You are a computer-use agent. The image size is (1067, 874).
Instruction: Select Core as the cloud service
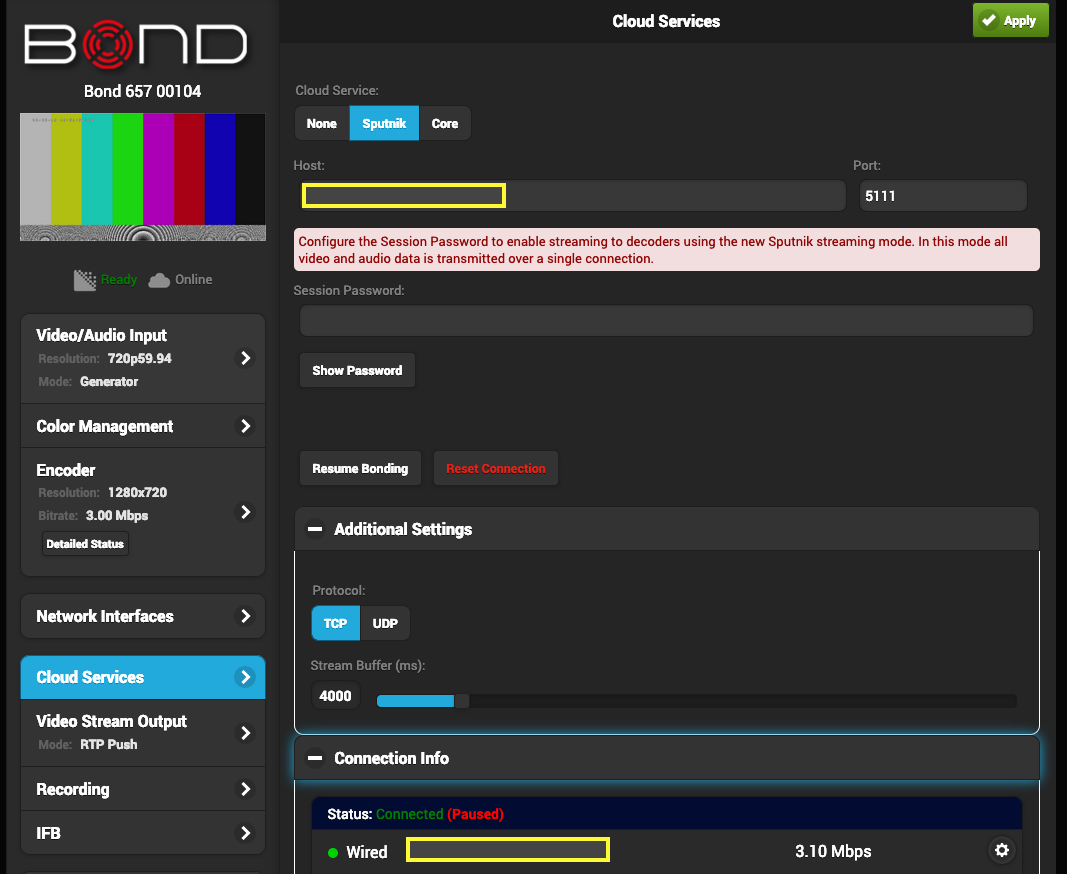(445, 124)
